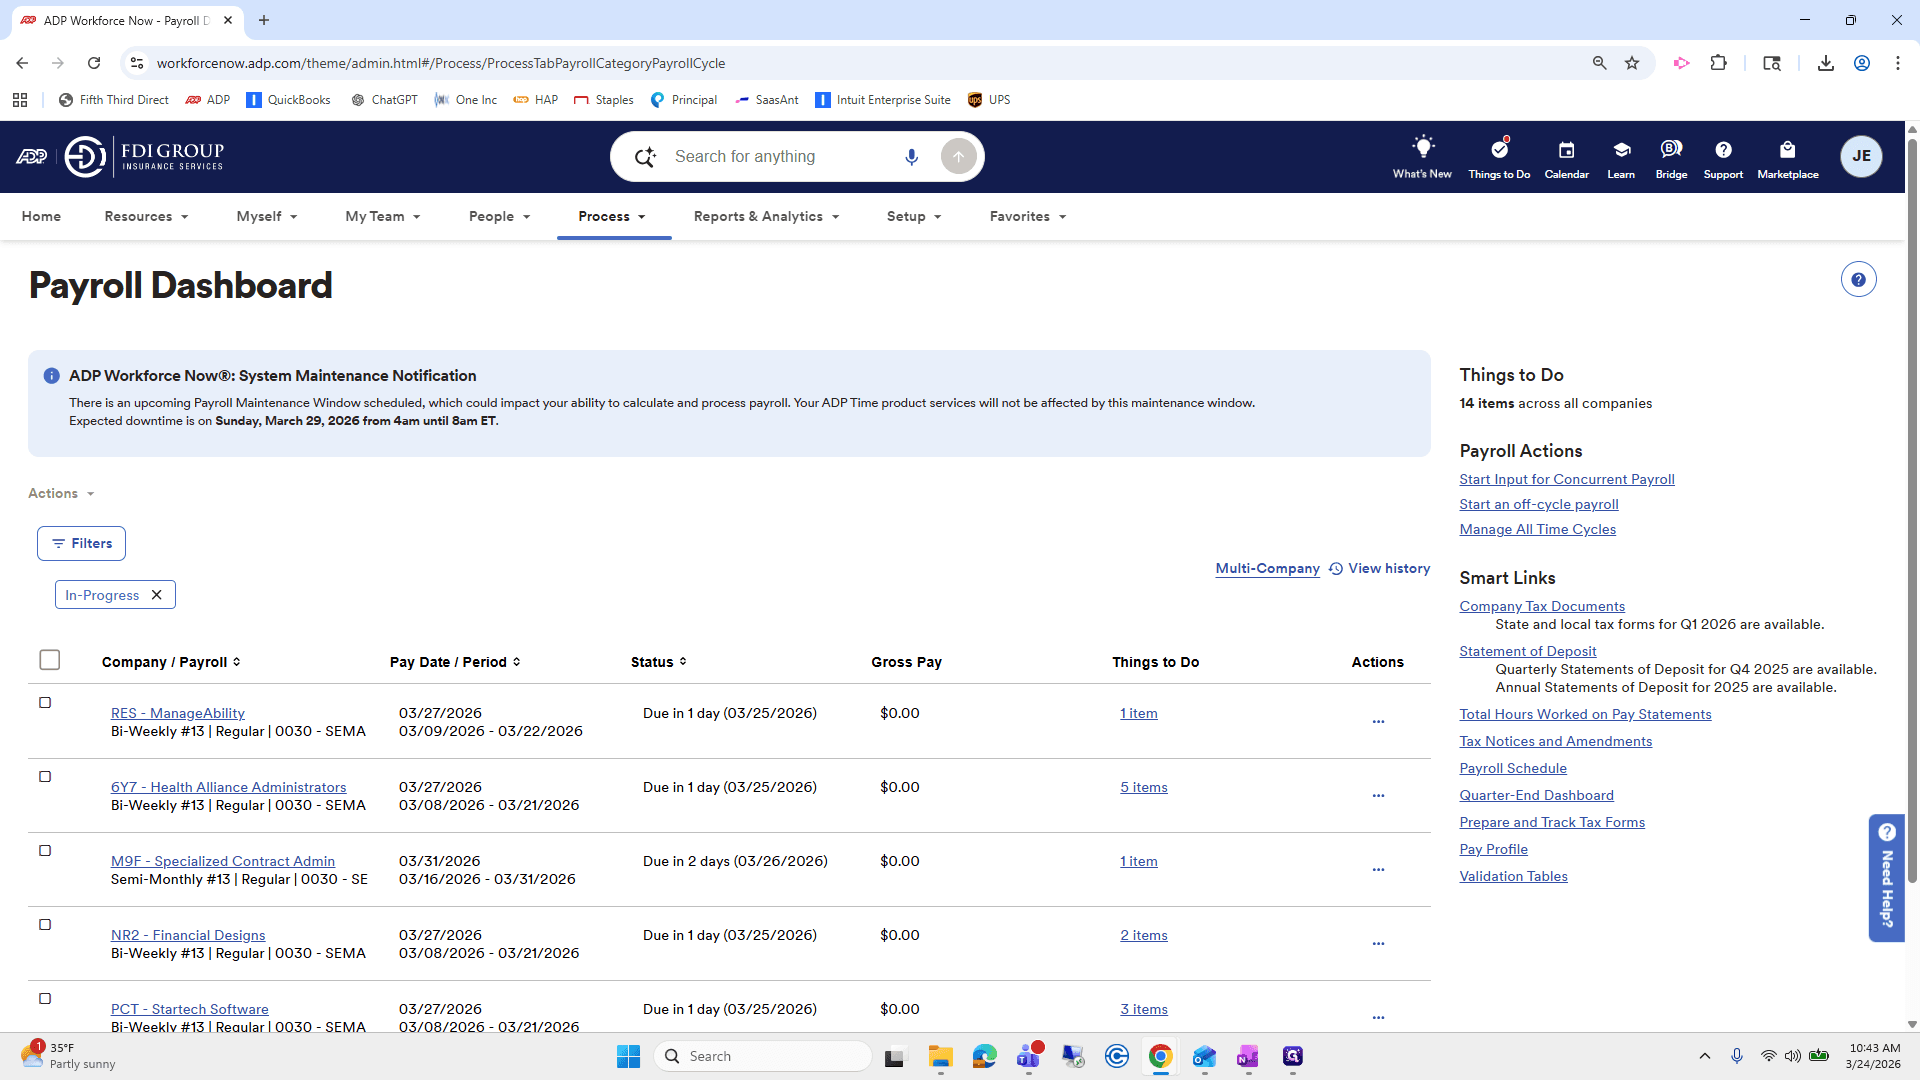
Task: Open the Calendar icon in header
Action: coord(1566,150)
